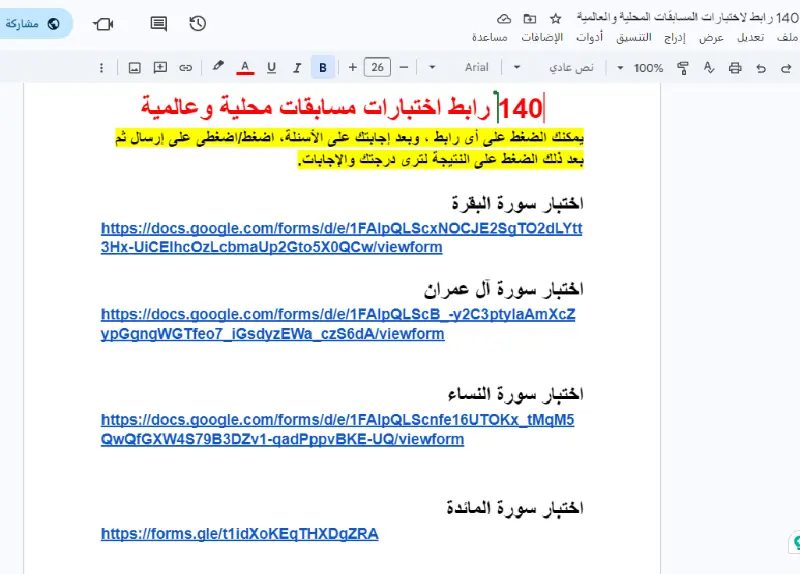Toggle bold formatting
Screen dimensions: 800x574
click(x=323, y=67)
